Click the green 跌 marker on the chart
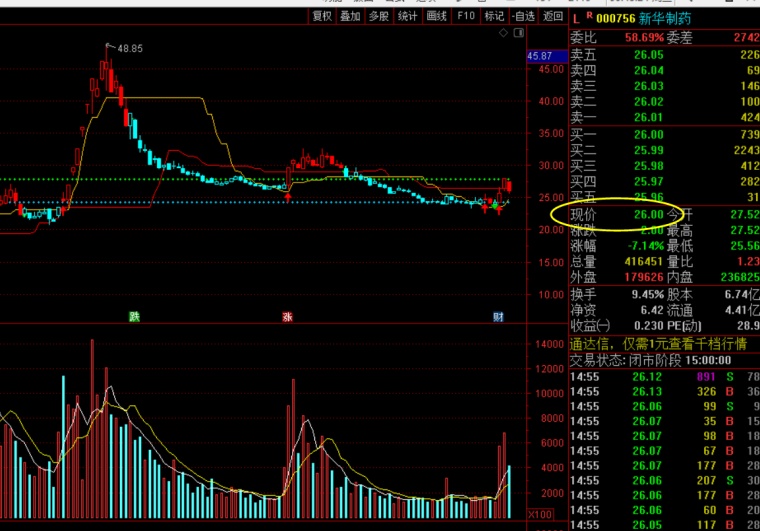This screenshot has width=760, height=531. (133, 316)
